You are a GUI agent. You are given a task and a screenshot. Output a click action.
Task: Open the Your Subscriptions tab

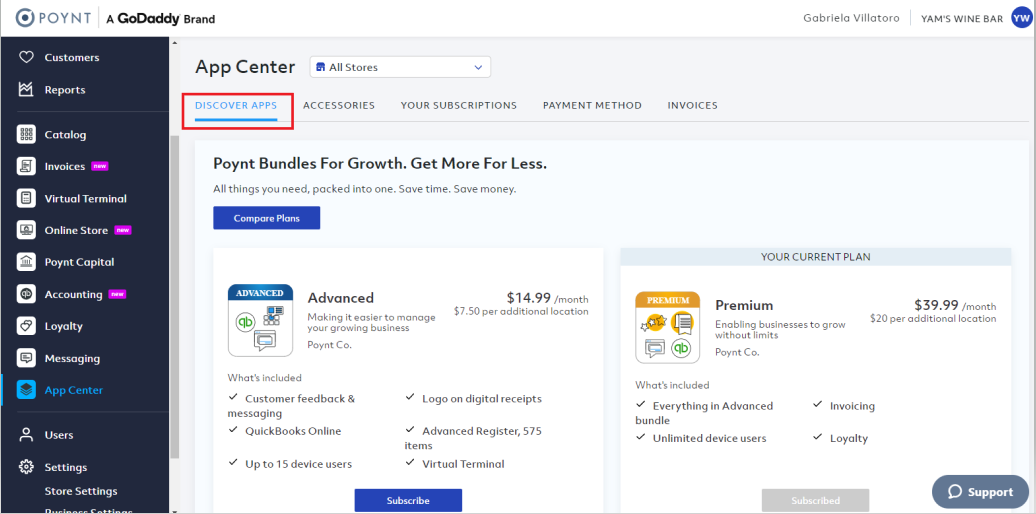[x=459, y=105]
